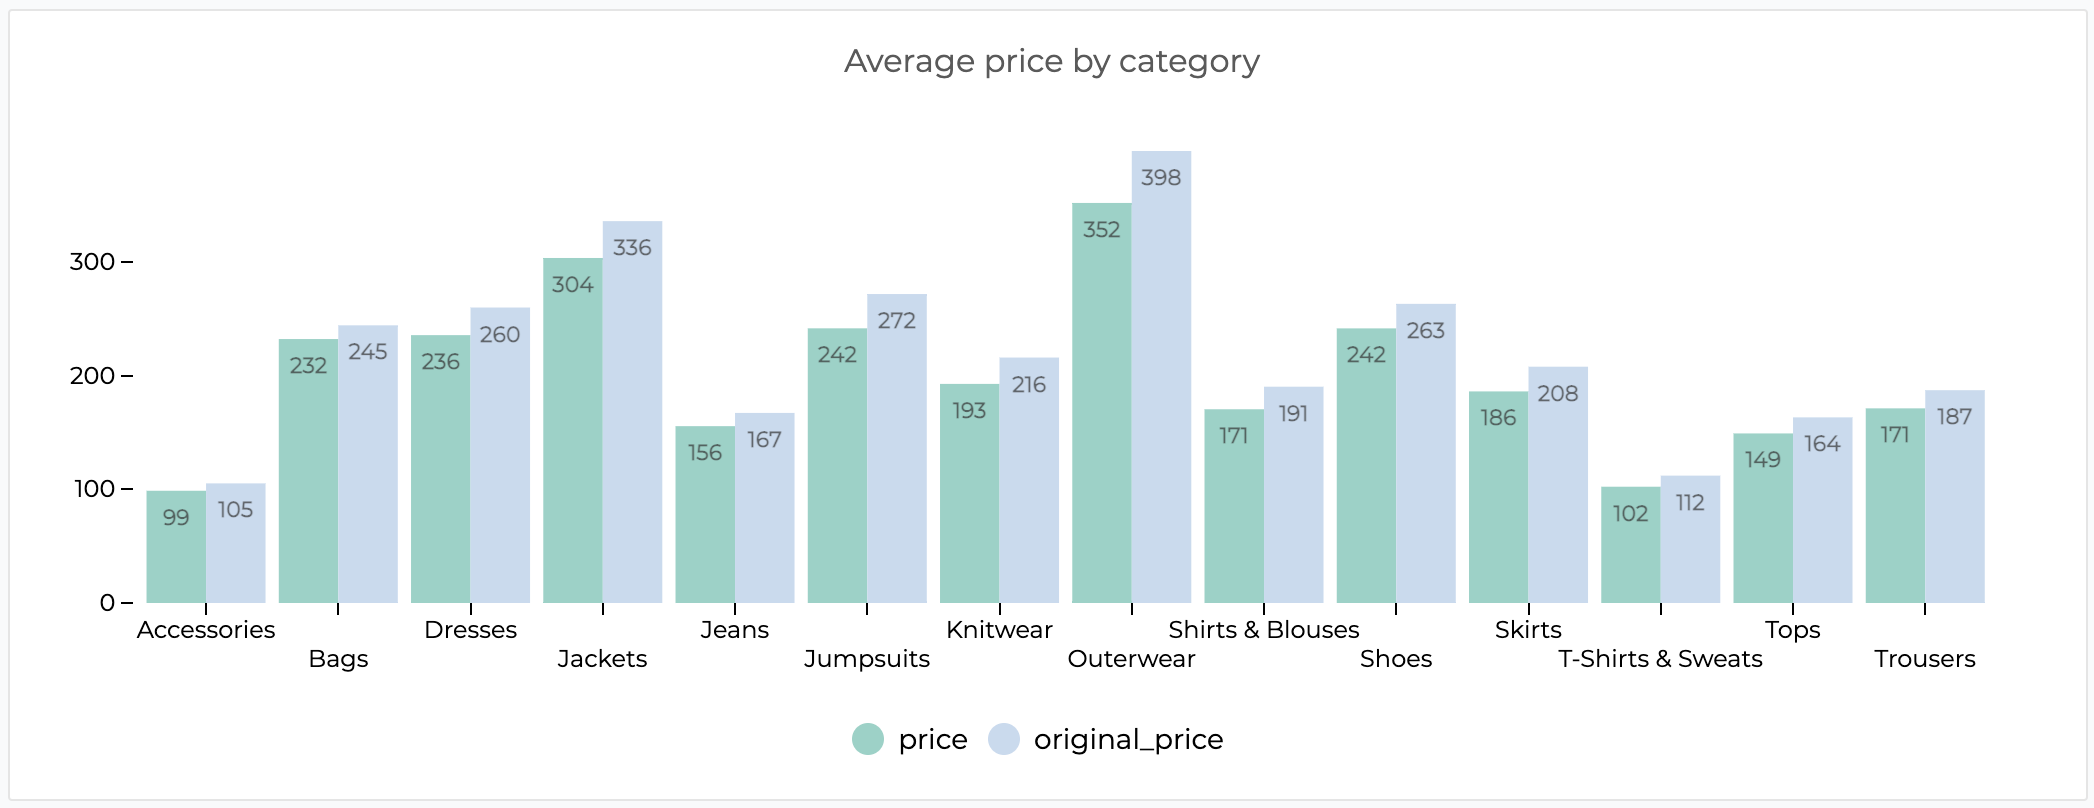Select the Dresses price bar labeled 236

pyautogui.click(x=440, y=470)
